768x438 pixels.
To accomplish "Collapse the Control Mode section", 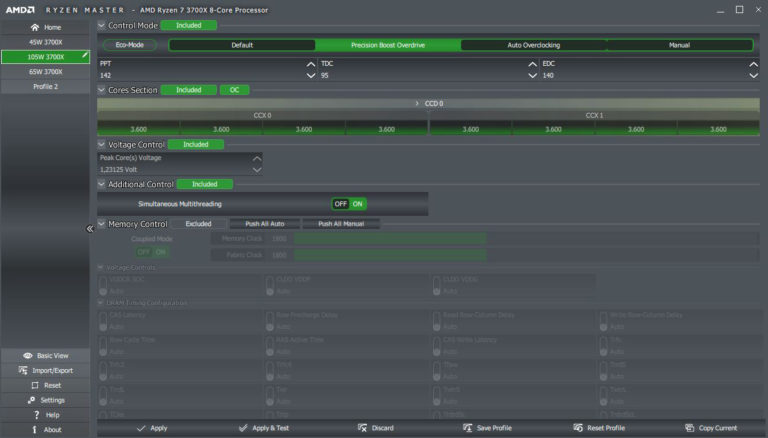I will (x=101, y=25).
